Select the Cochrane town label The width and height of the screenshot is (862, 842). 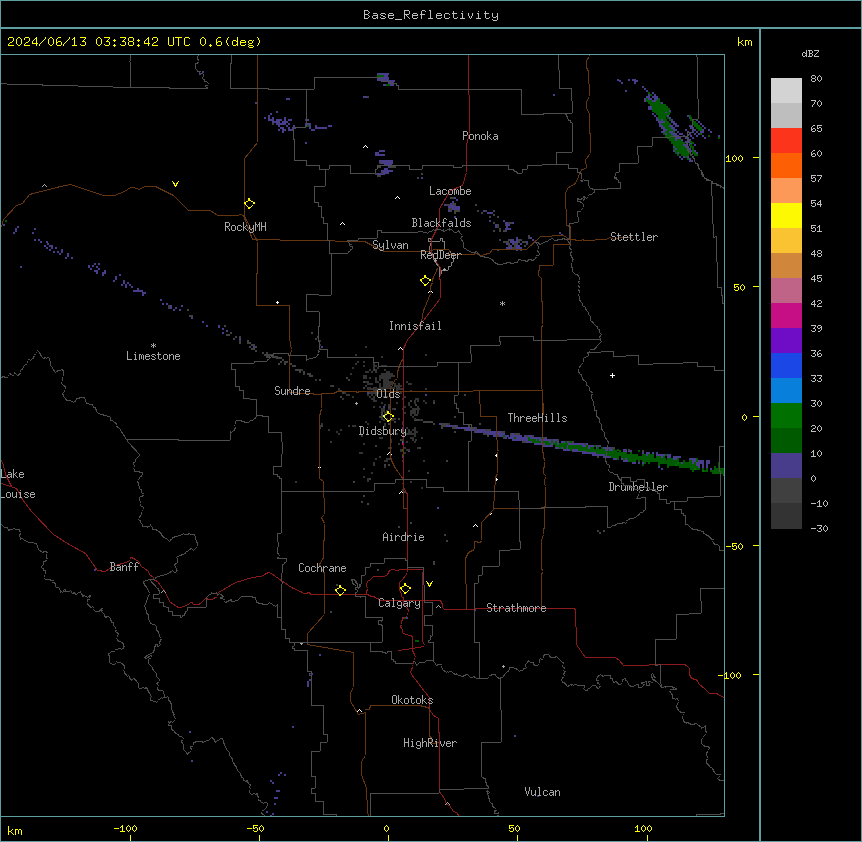coord(322,568)
